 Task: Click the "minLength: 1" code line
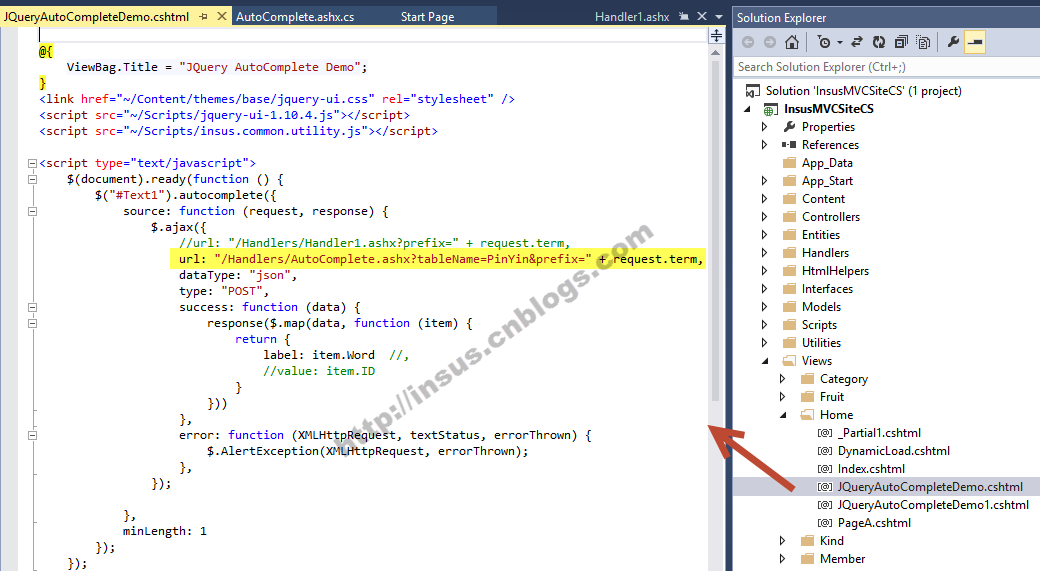164,531
